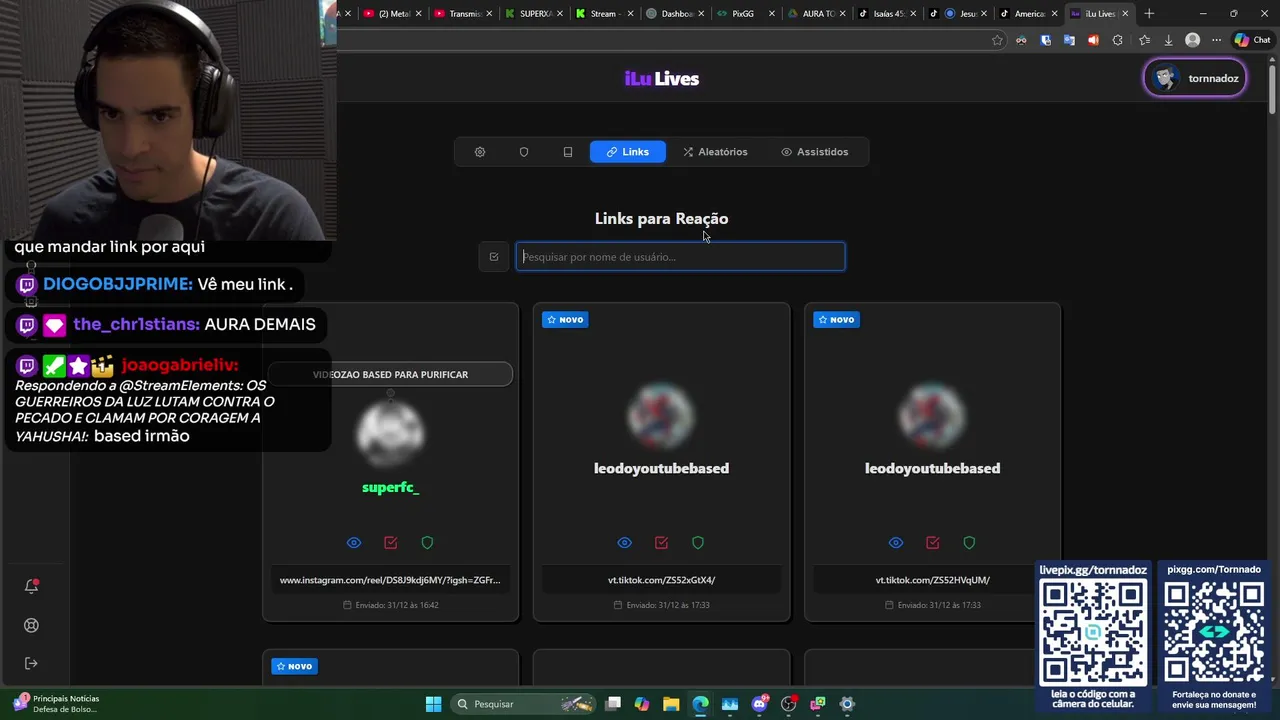Toggle eye icon on vt.tiktok.com/ZS52xGtX4/ card
The image size is (1280, 720).
(625, 543)
